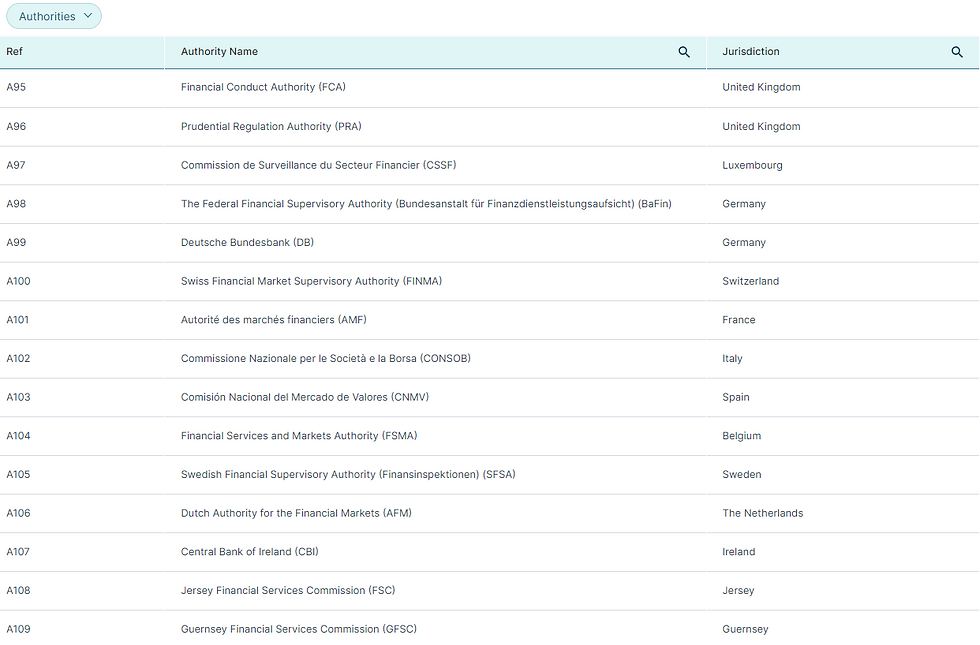This screenshot has height=645, width=980.
Task: Select ref A98
Action: pyautogui.click(x=16, y=204)
